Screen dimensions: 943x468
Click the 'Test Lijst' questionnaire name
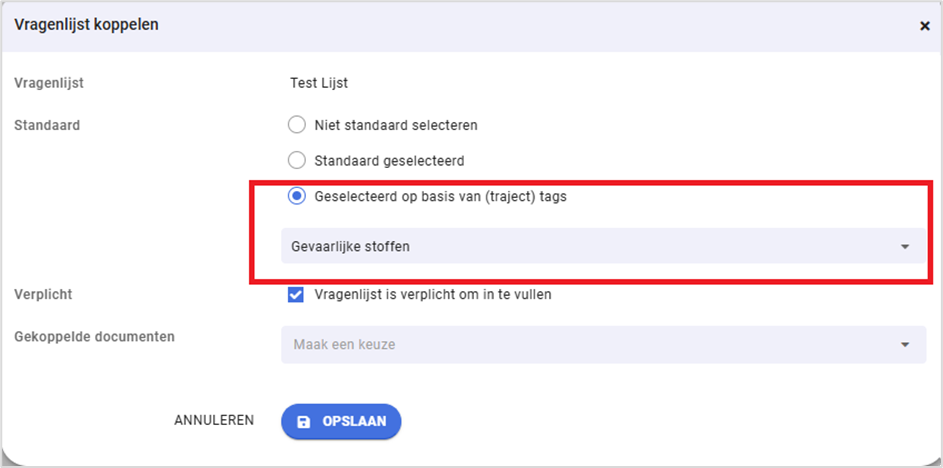[318, 83]
